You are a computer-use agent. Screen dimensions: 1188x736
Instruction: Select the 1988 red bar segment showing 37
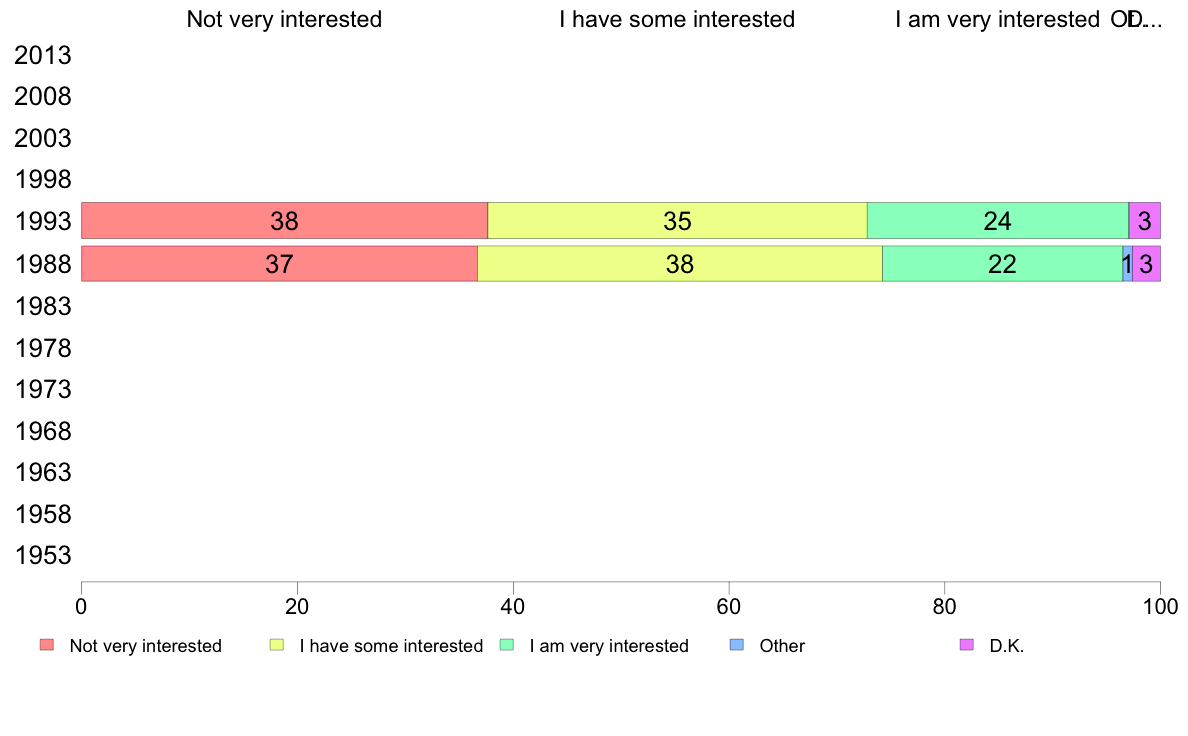click(x=280, y=264)
